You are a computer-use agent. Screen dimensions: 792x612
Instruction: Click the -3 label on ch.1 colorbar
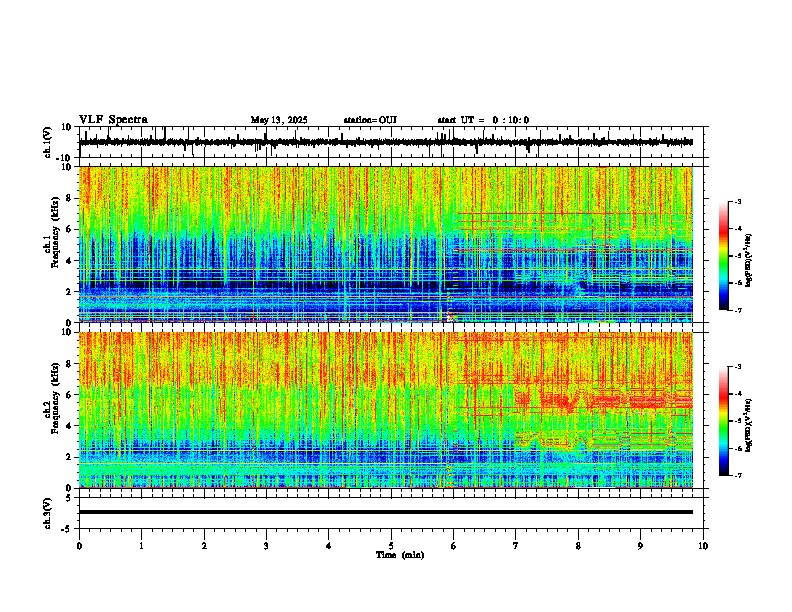point(737,202)
